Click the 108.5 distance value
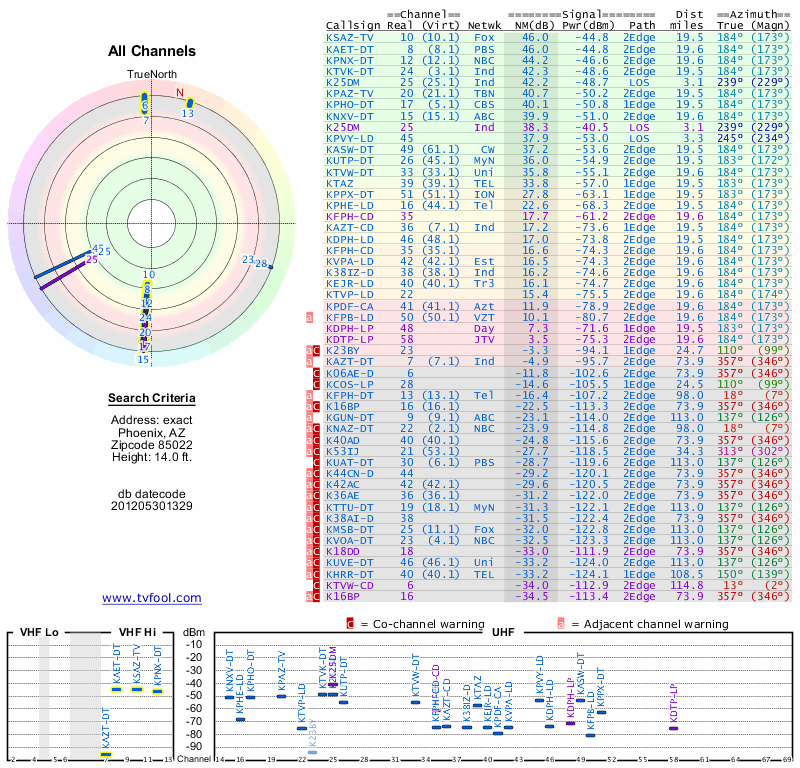 [x=687, y=574]
